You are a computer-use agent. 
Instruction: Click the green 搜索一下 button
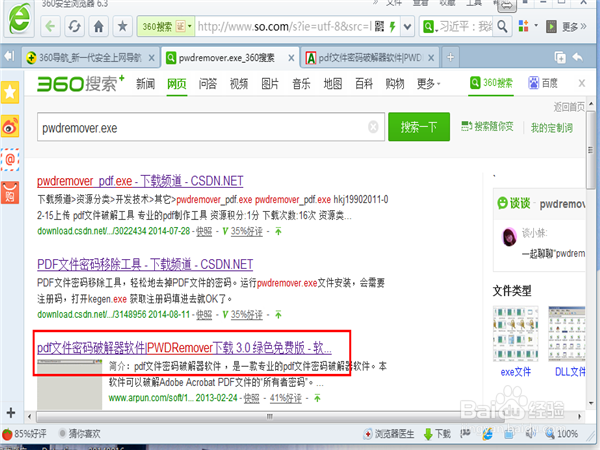point(419,127)
